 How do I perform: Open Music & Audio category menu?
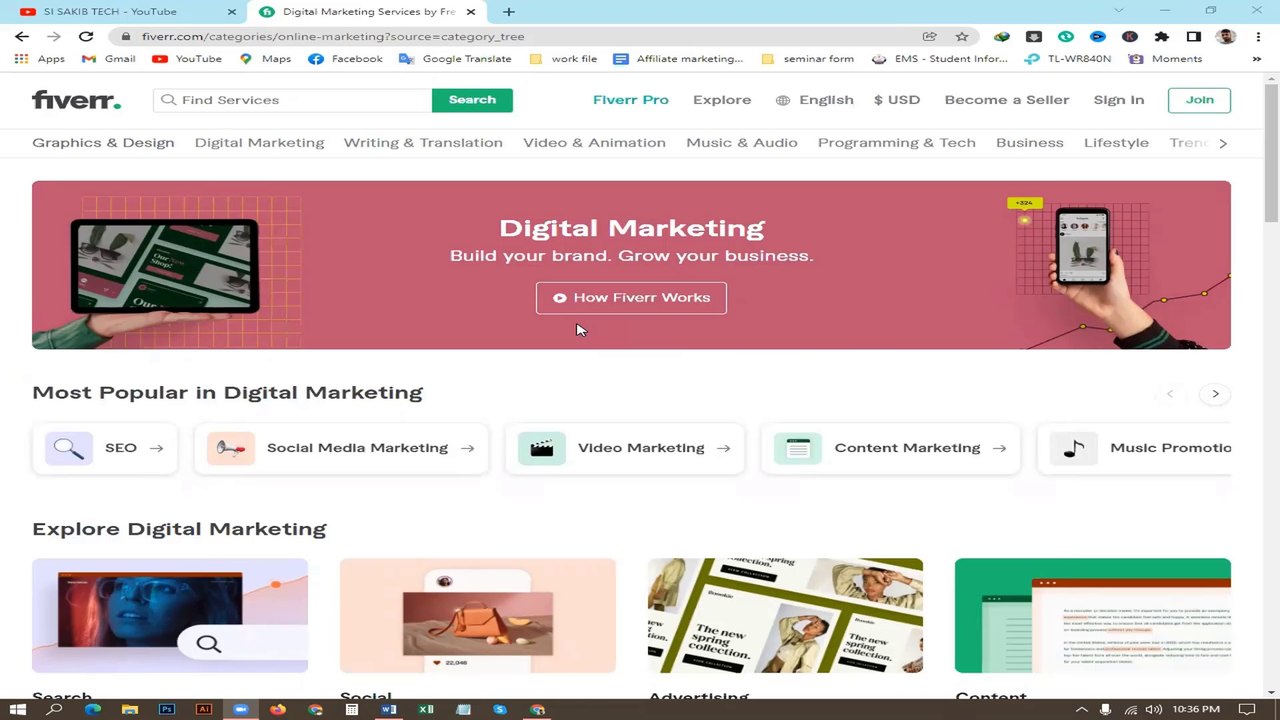(742, 143)
